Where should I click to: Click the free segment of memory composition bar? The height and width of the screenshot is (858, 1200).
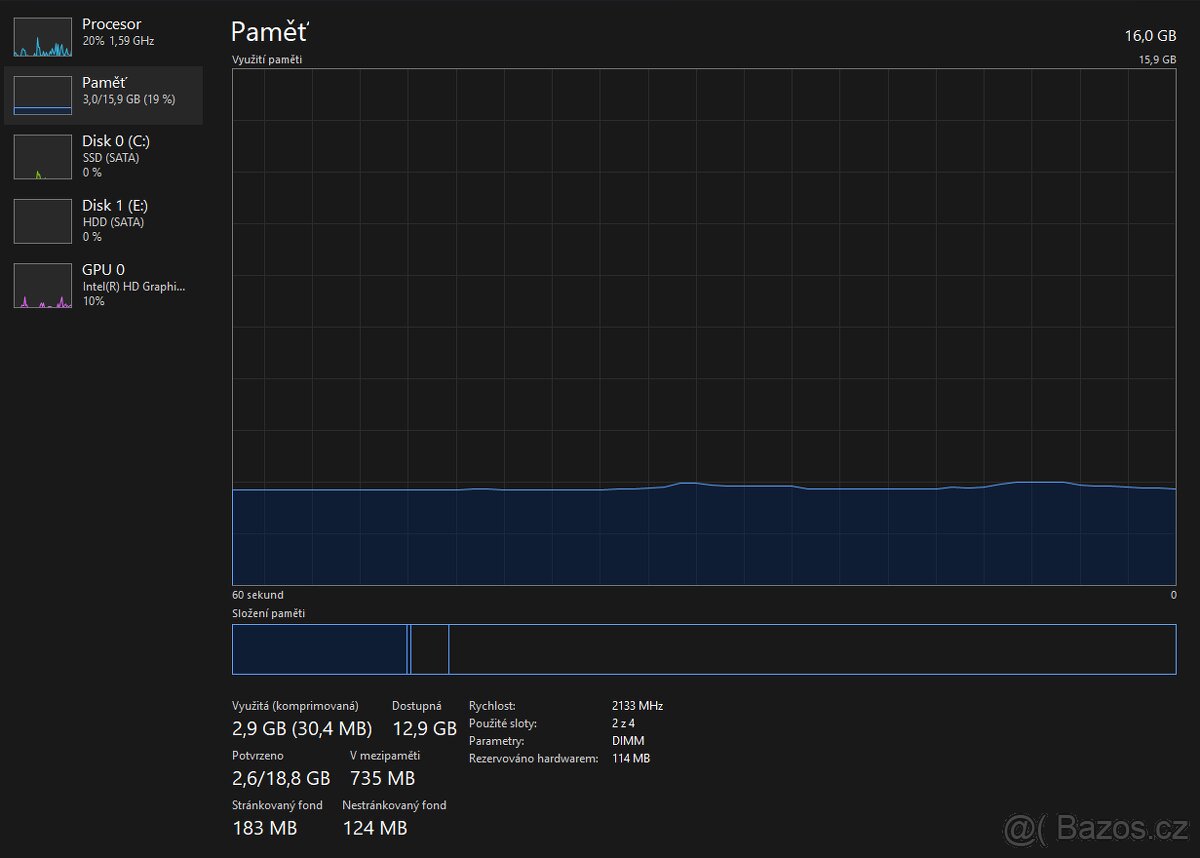810,649
